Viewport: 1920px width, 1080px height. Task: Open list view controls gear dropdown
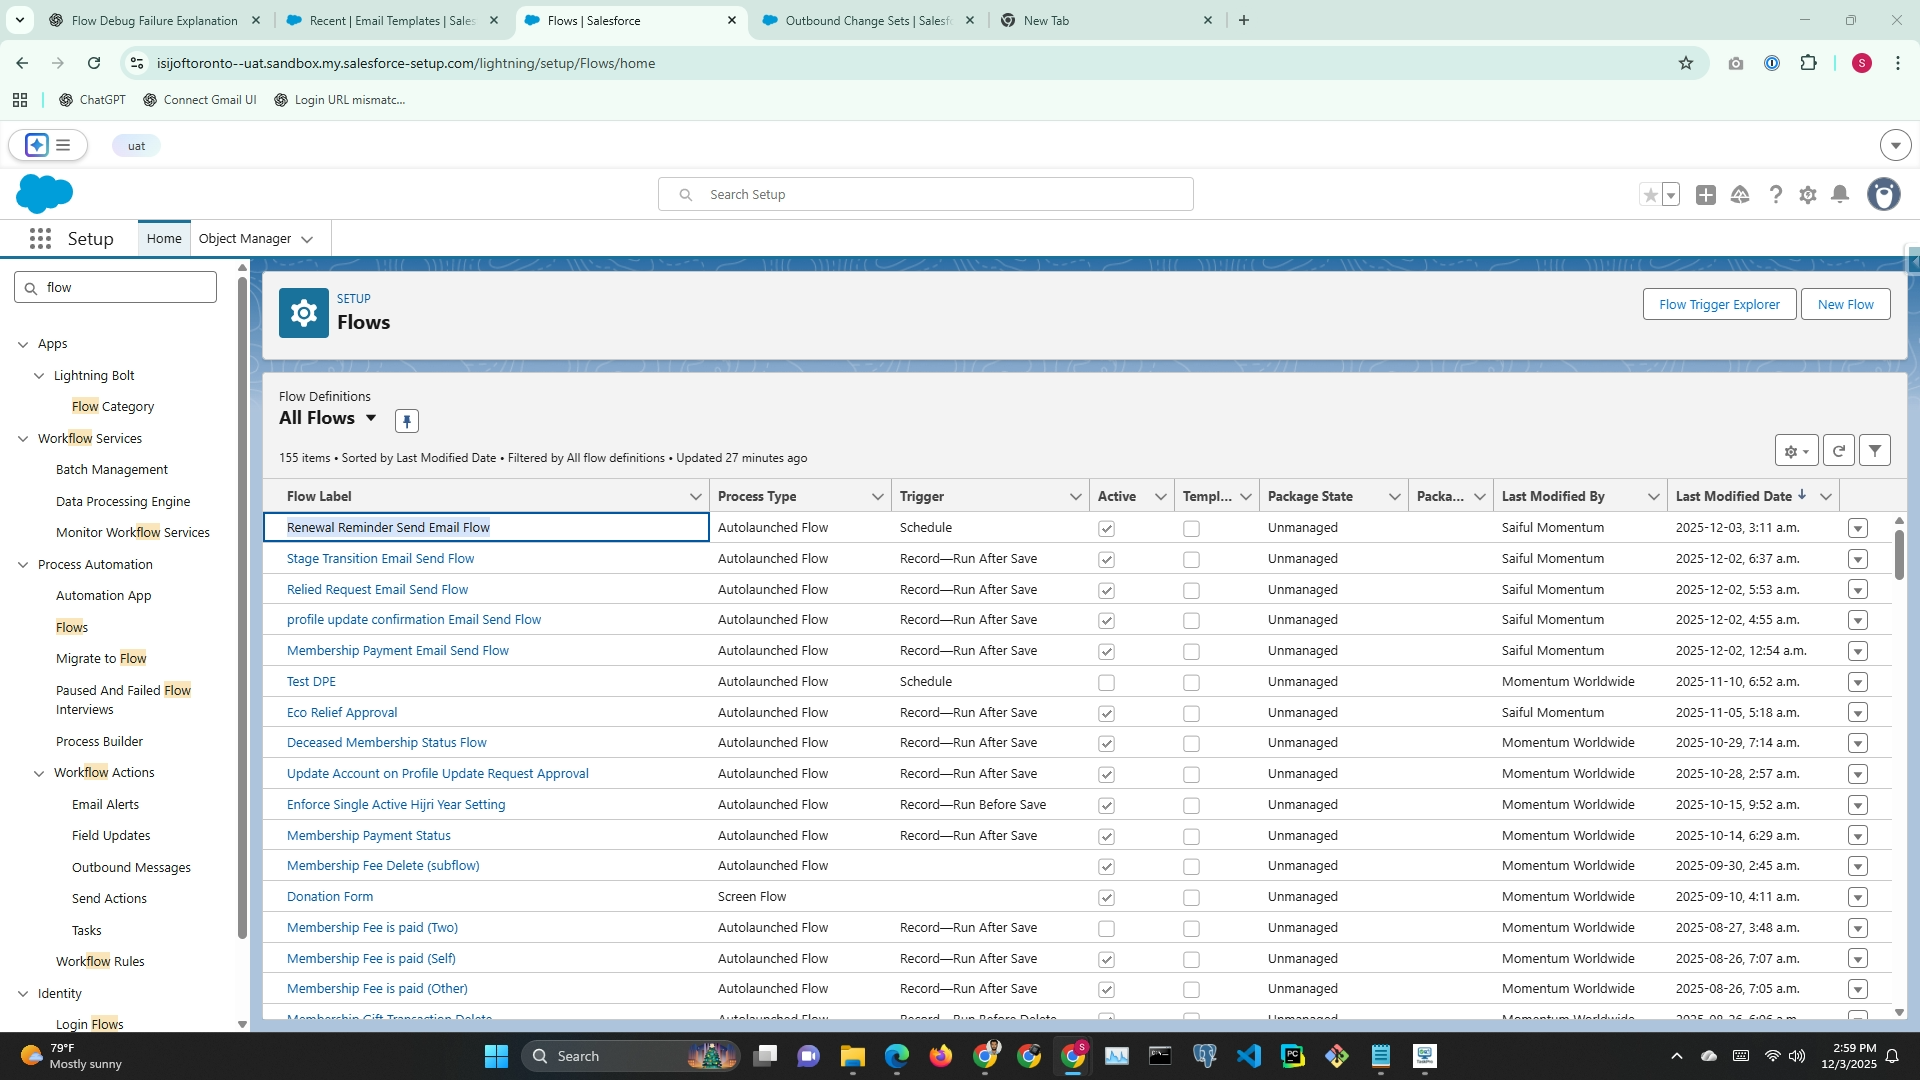coord(1796,451)
